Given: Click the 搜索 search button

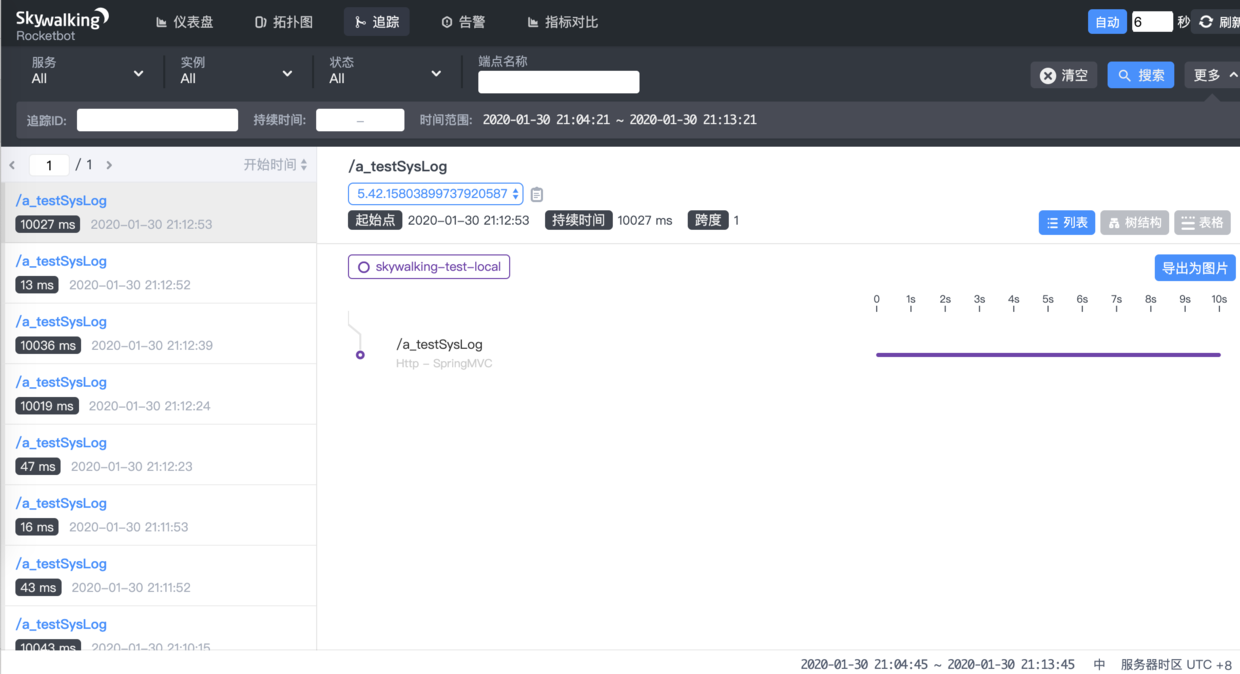Looking at the screenshot, I should coord(1141,75).
